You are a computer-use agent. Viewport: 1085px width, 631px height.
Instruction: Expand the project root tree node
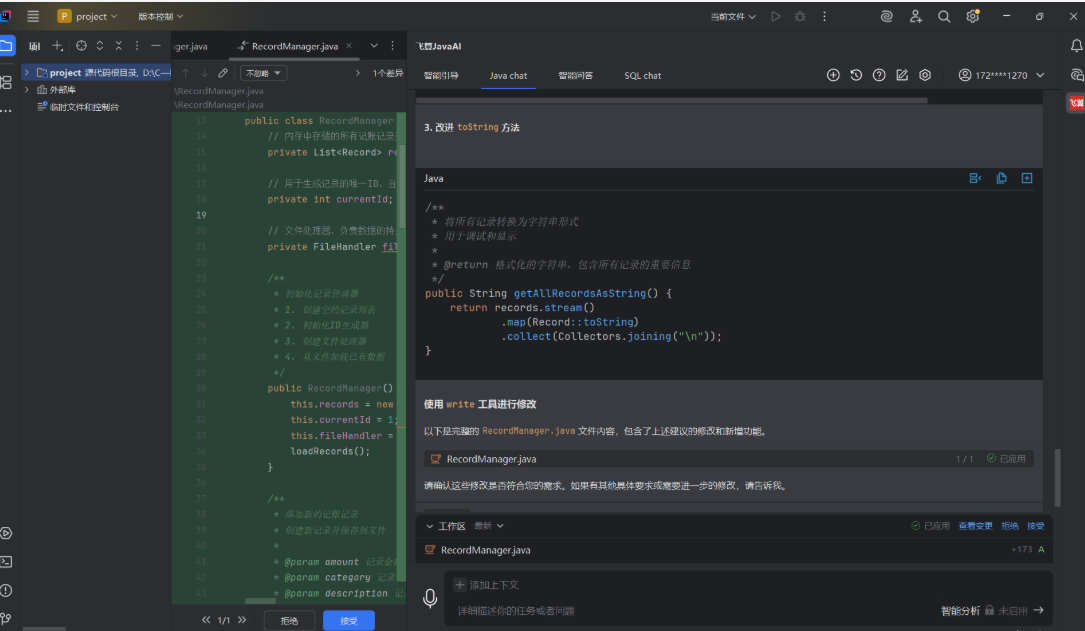pos(27,73)
